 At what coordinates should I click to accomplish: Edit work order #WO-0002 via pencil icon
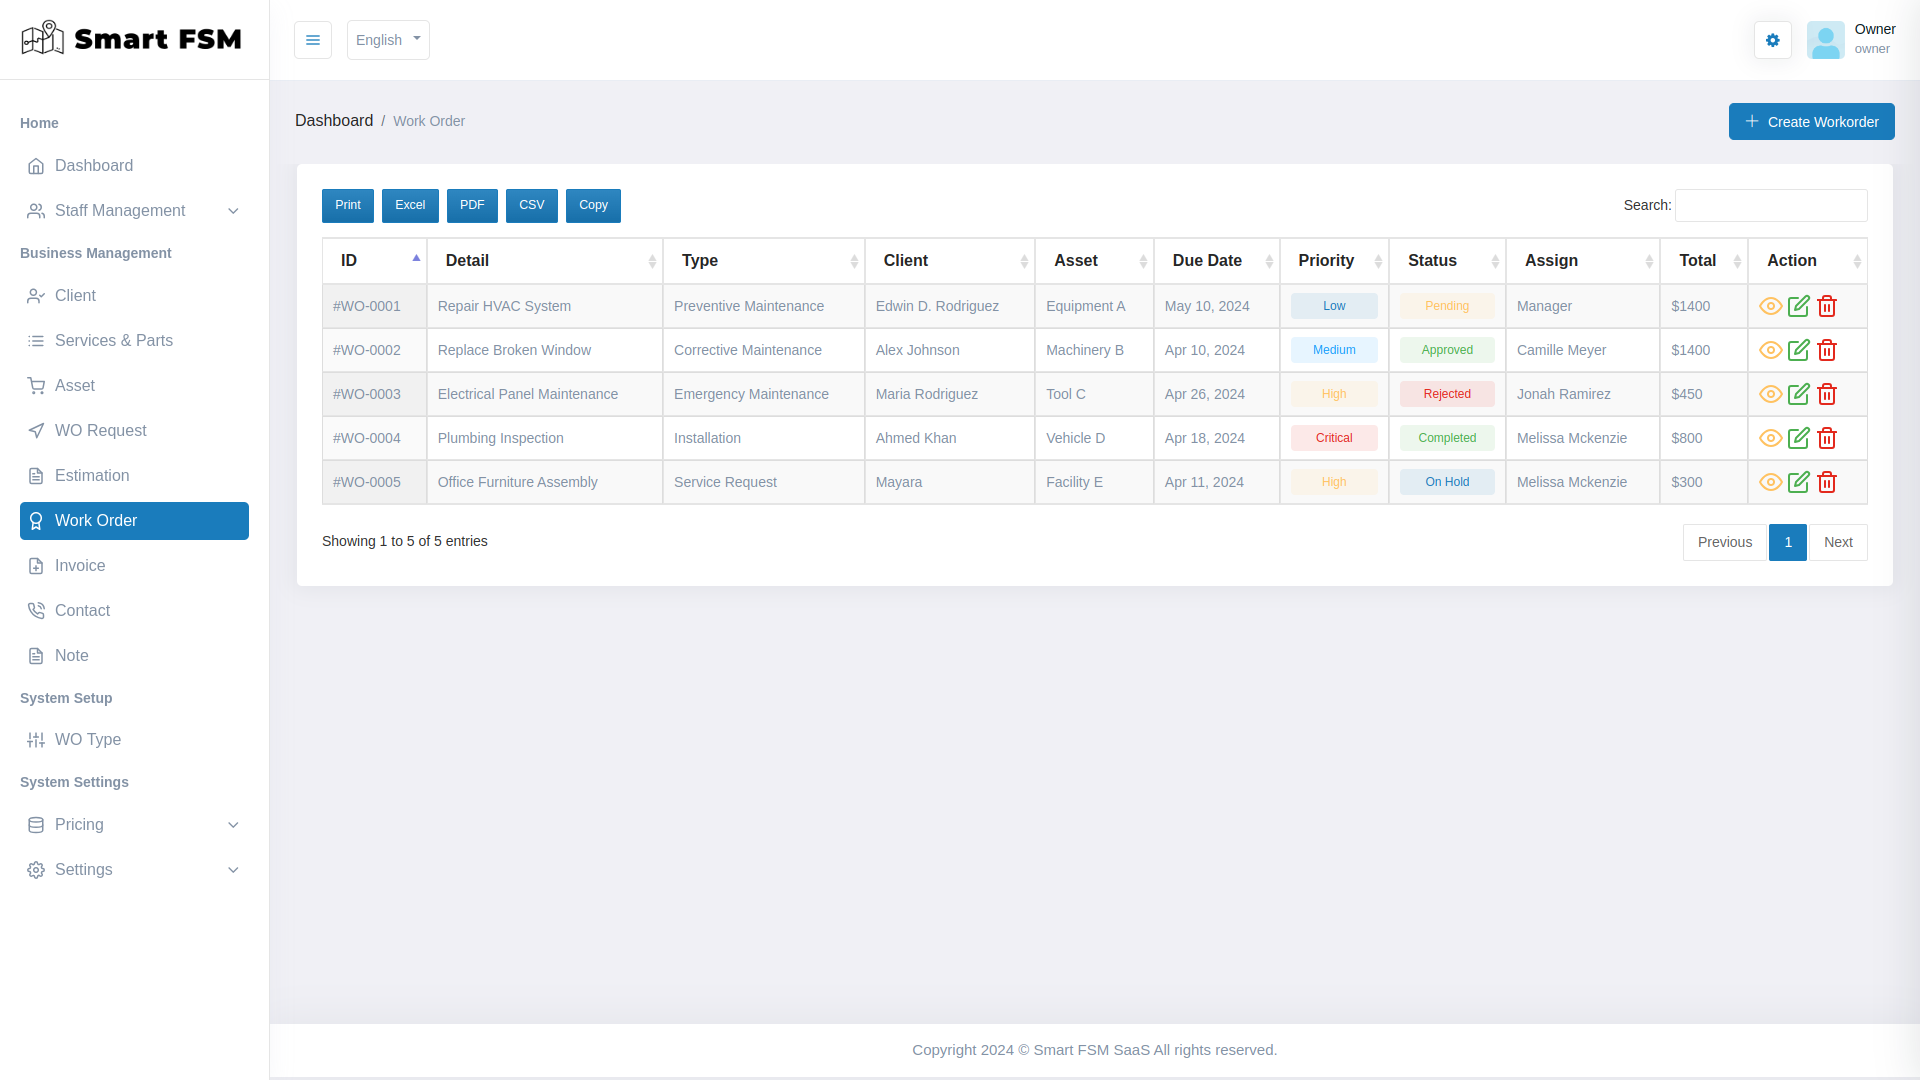(1798, 350)
